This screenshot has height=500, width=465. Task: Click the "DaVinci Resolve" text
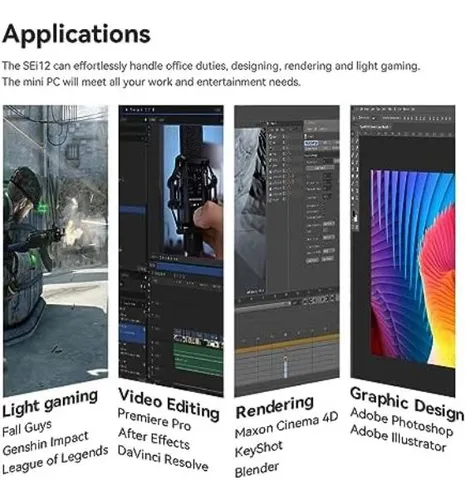pos(163,458)
